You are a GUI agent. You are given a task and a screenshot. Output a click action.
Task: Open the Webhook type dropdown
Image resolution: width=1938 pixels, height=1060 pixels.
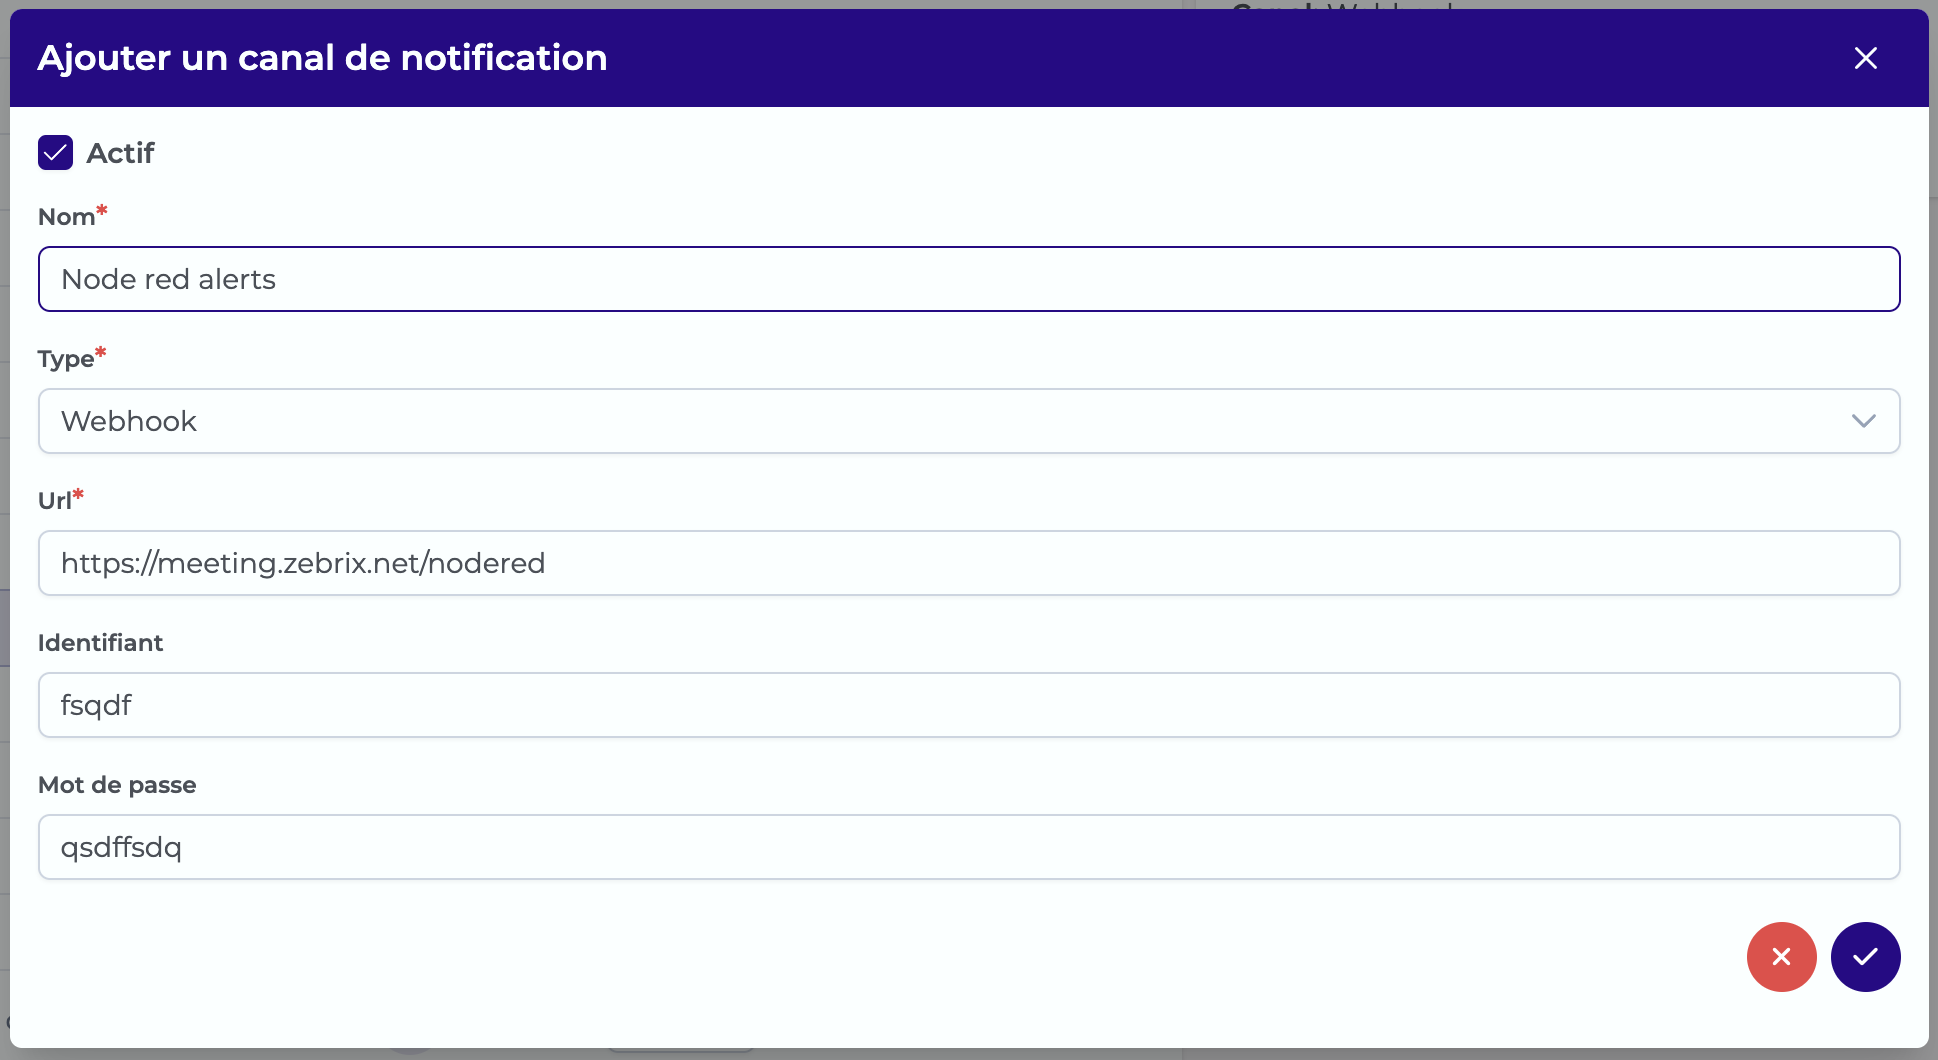(969, 421)
